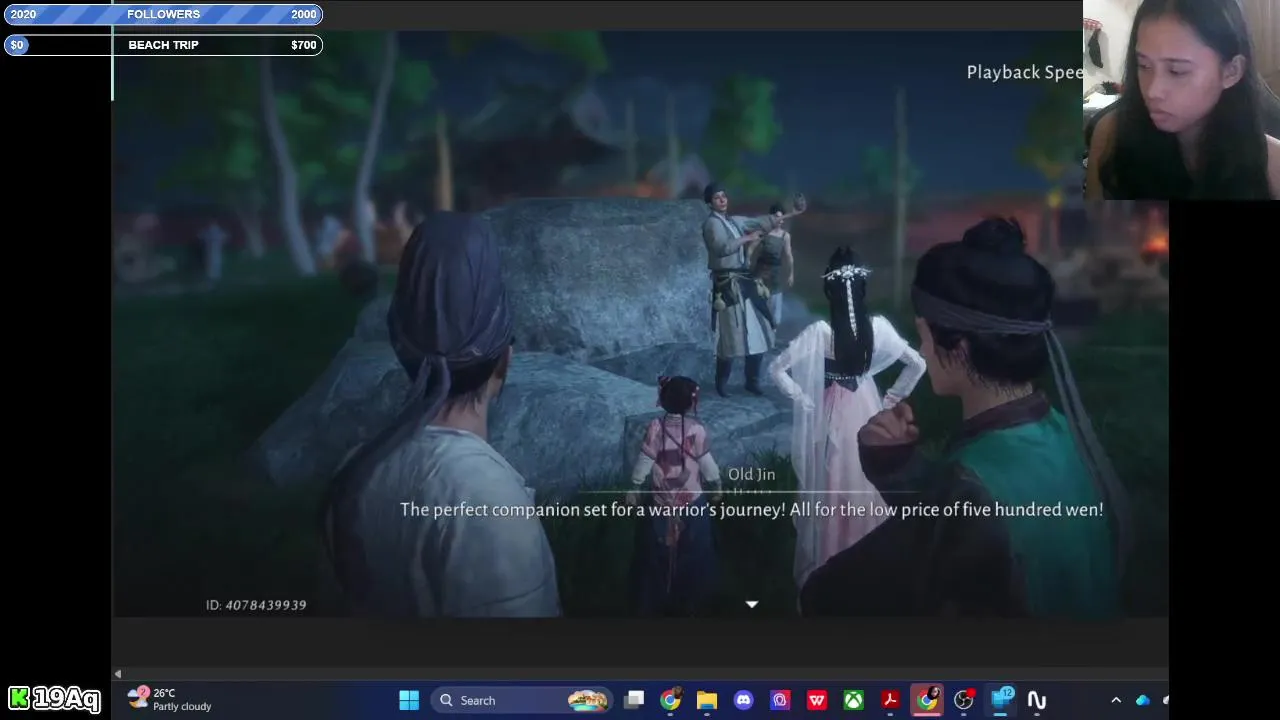Click the webcam overlay thumbnail
Viewport: 1280px width, 720px height.
click(x=1181, y=100)
